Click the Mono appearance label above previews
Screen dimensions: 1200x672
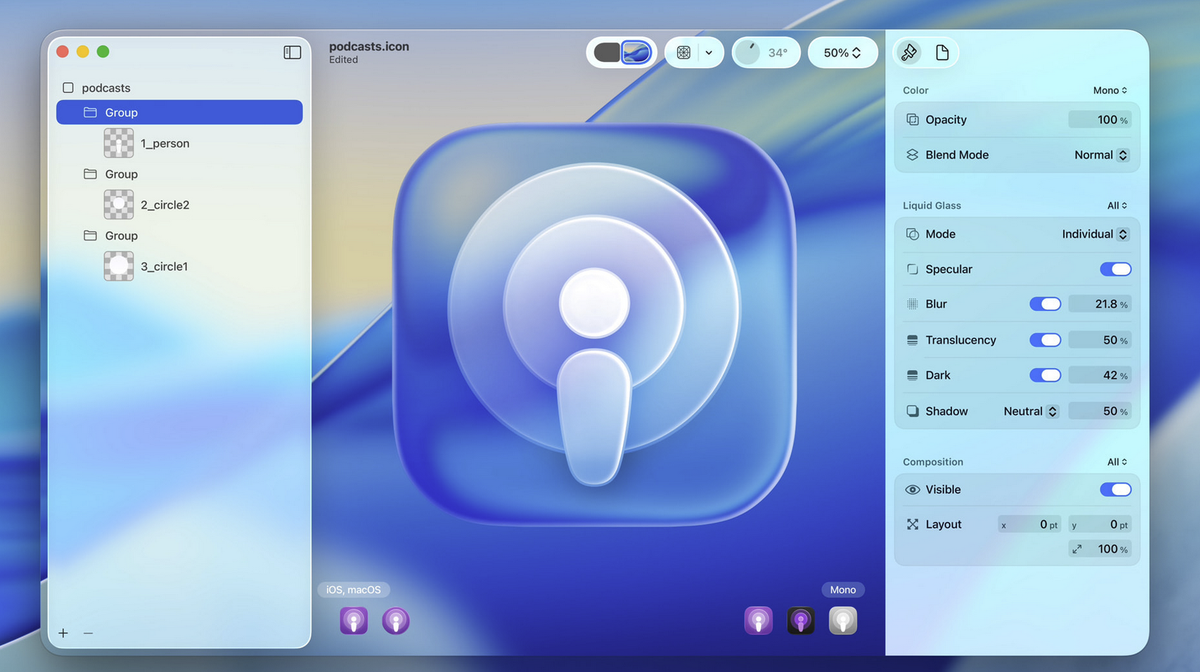pyautogui.click(x=843, y=590)
